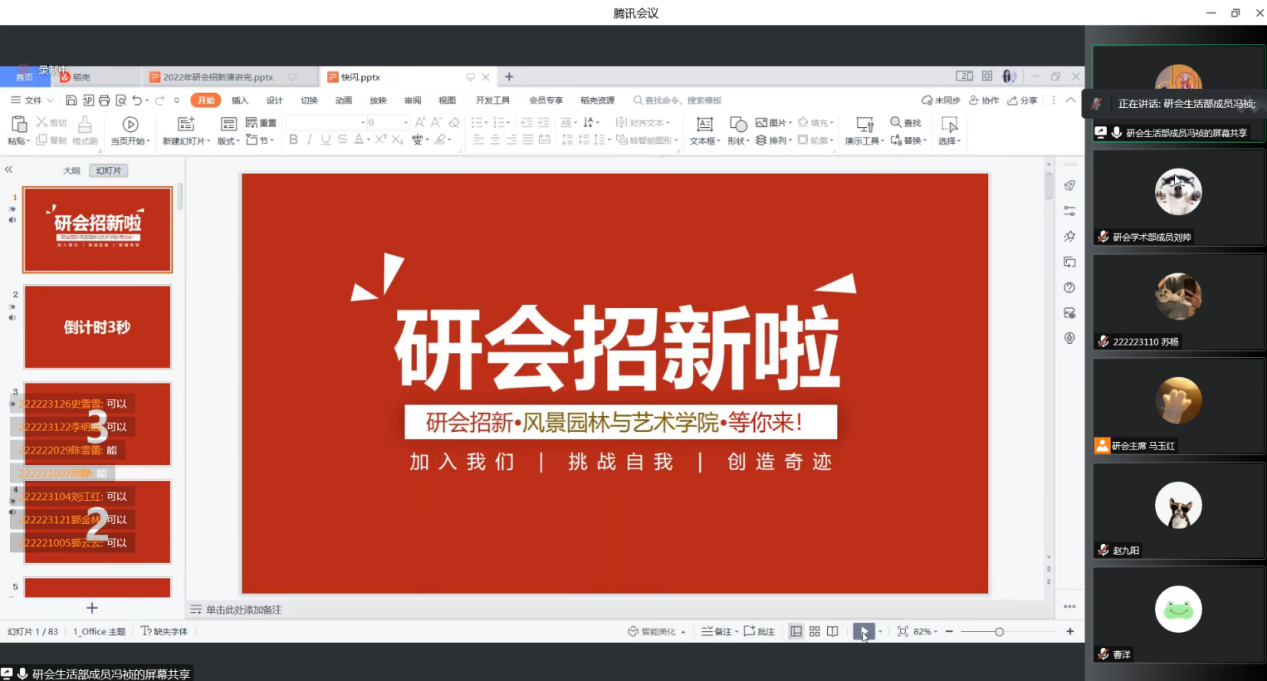
Task: Open the 插入 (Insert) ribbon tab
Action: 240,100
